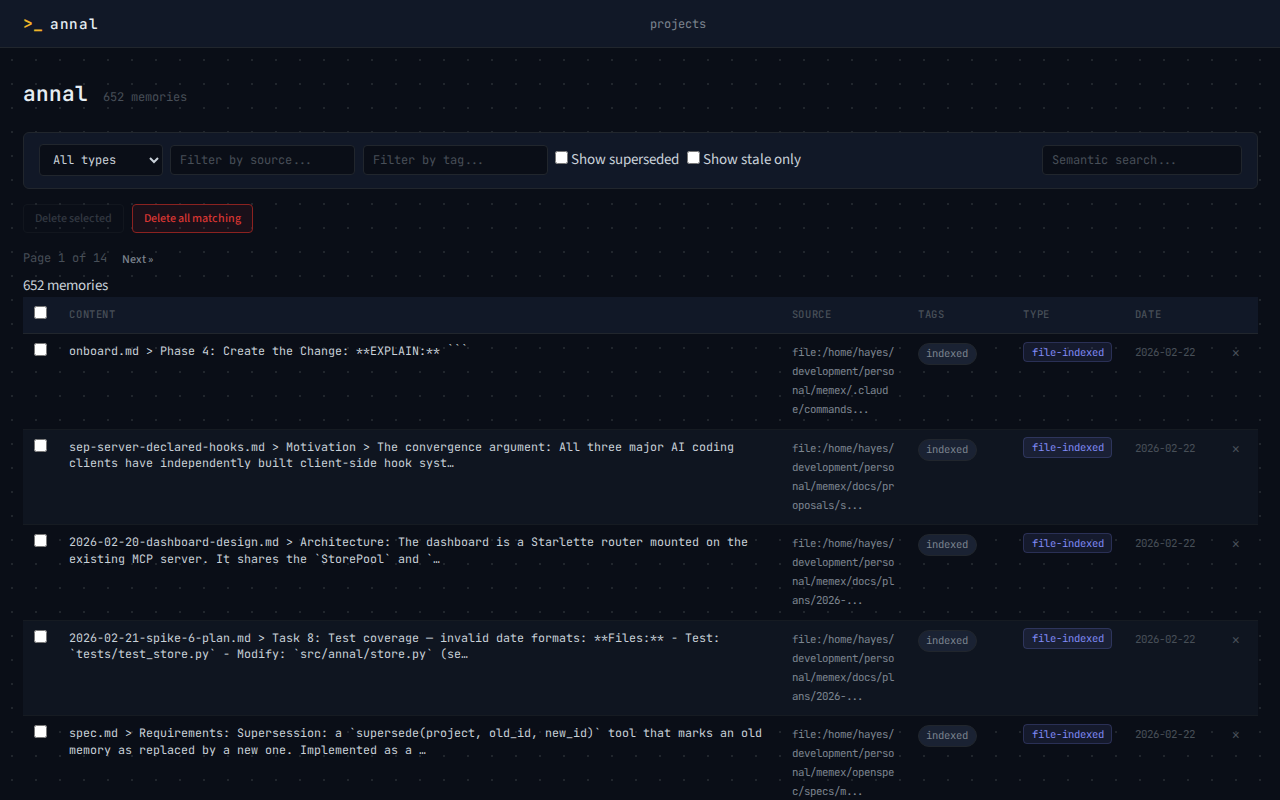Click the Delete selected button
Viewport: 1280px width, 800px height.
pyautogui.click(x=73, y=218)
